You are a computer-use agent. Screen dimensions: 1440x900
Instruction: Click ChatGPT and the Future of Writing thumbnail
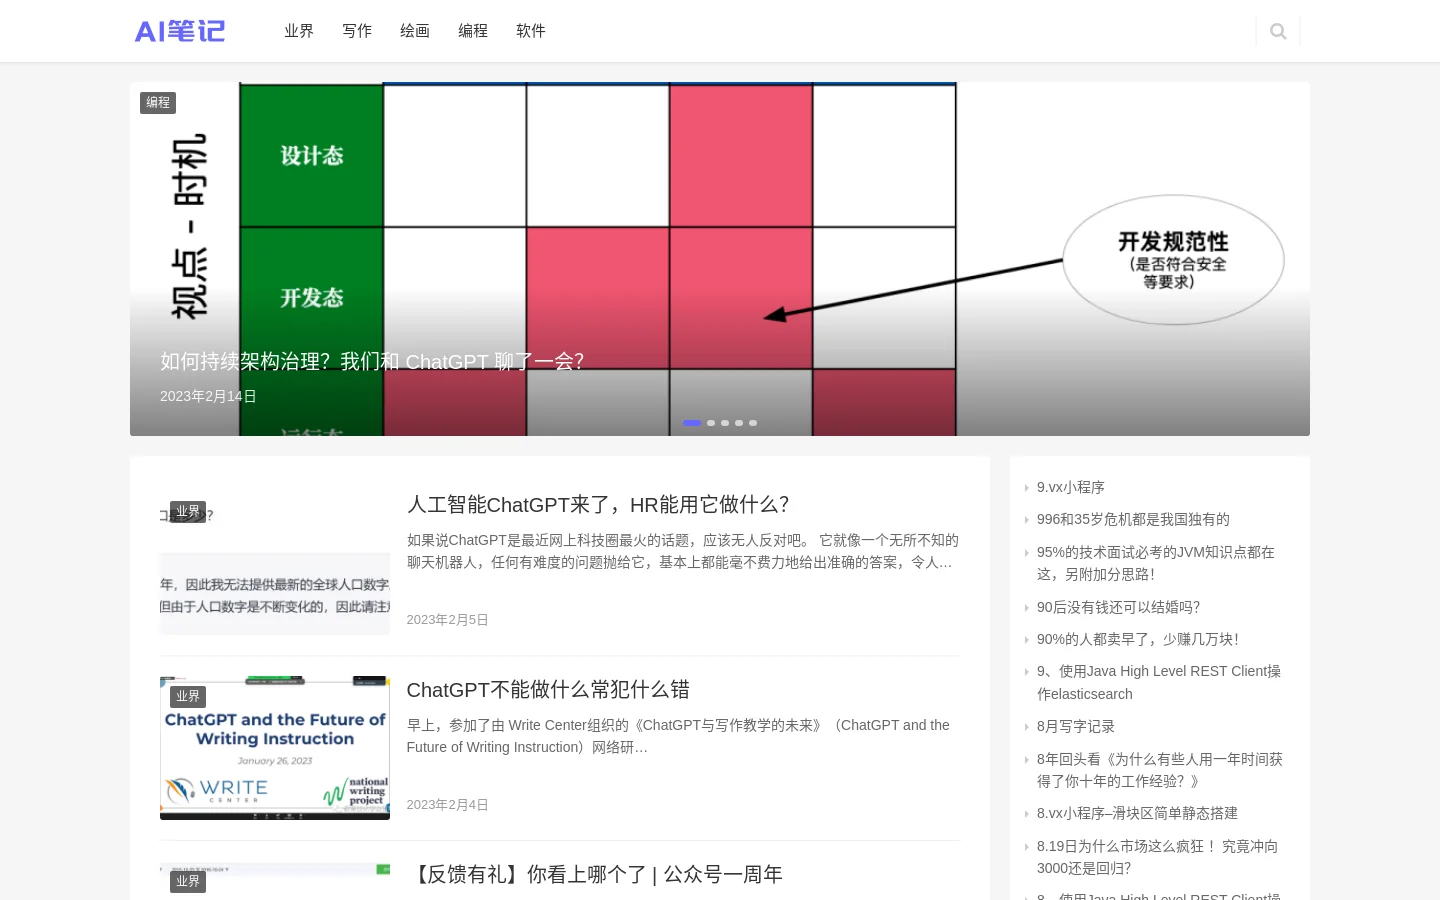275,748
